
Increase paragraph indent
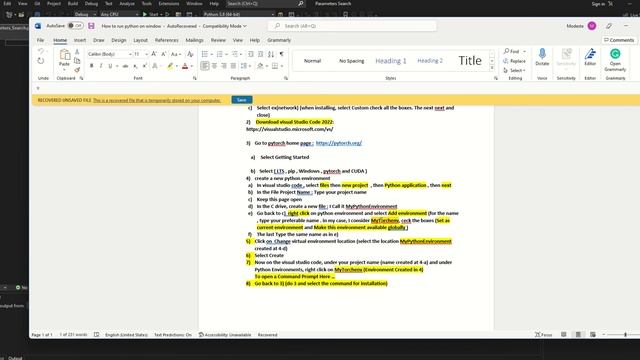click(x=260, y=54)
